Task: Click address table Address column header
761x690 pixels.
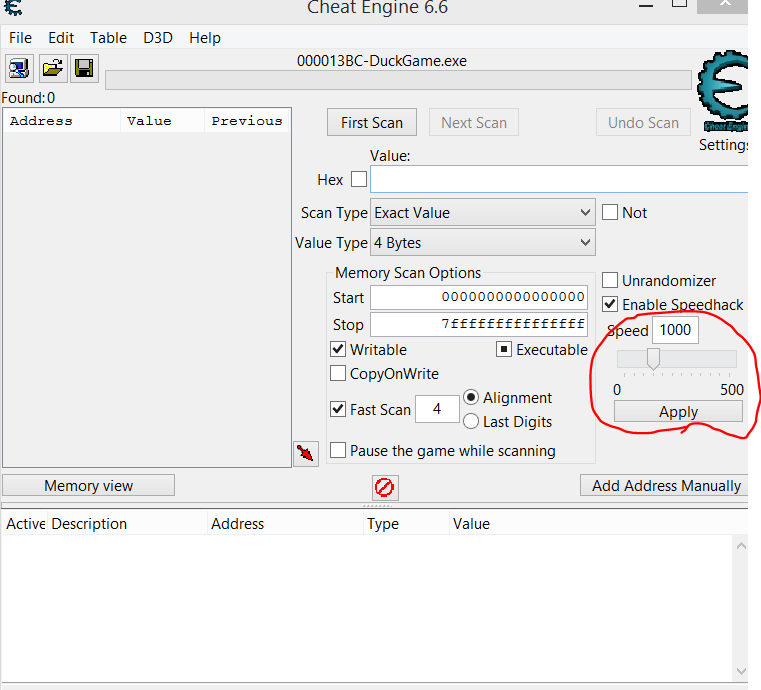Action: click(x=286, y=524)
